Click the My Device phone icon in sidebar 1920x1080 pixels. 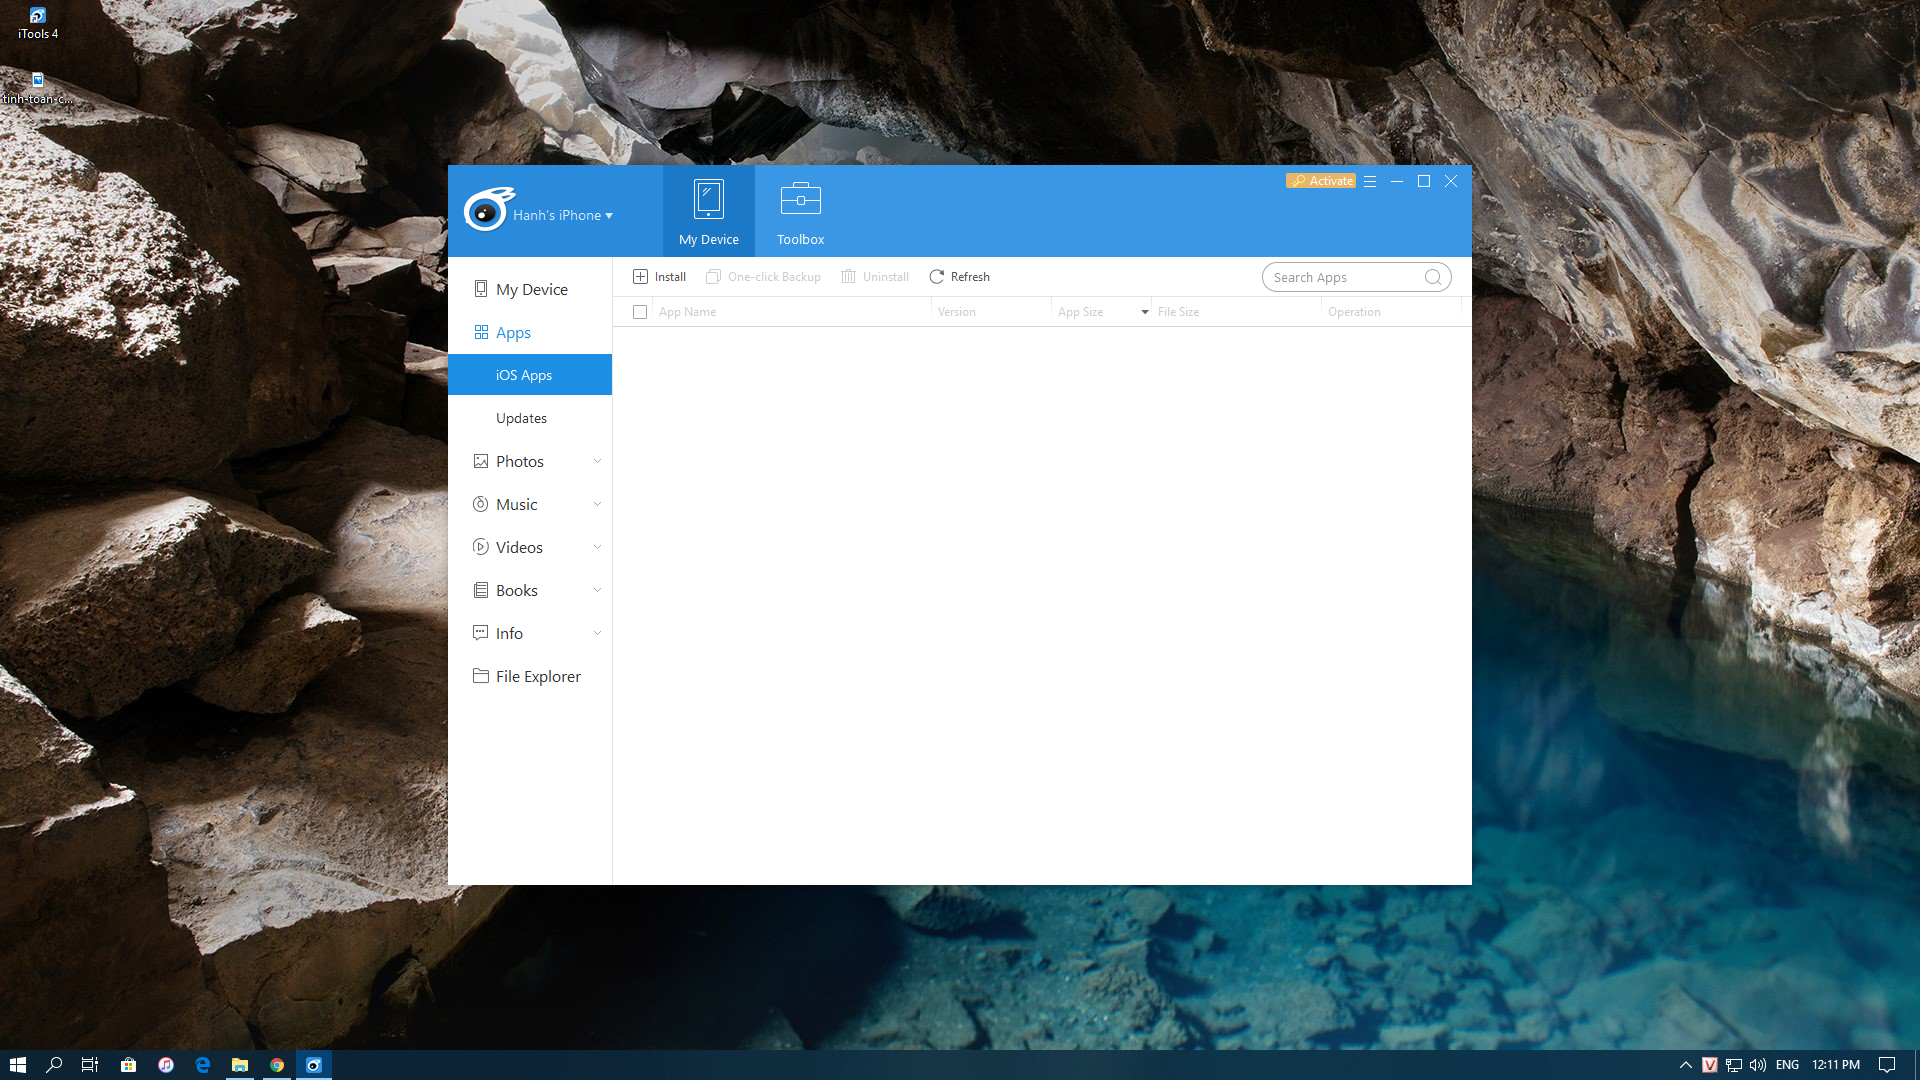[x=481, y=289]
